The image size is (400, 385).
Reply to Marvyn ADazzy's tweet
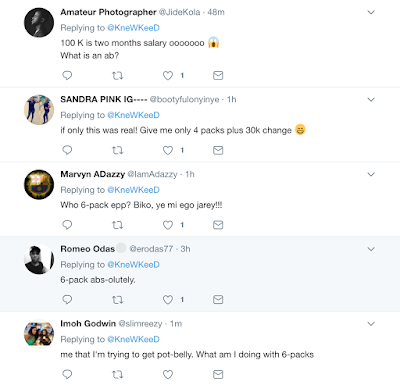point(67,225)
